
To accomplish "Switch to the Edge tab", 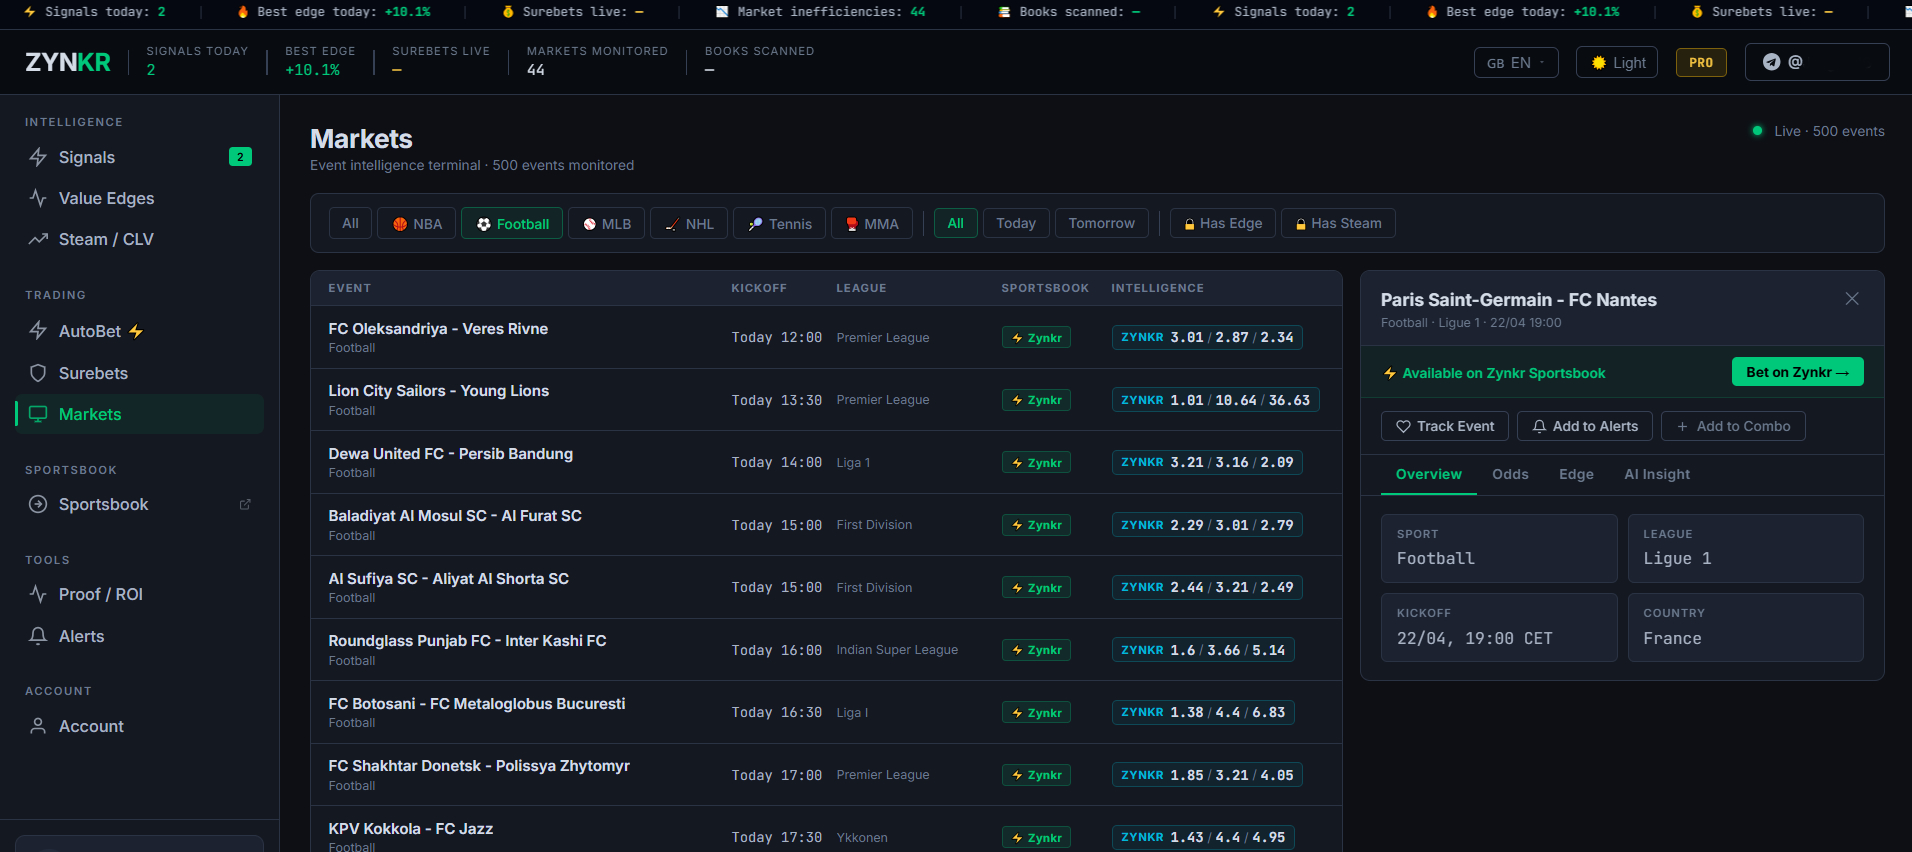I will tap(1576, 474).
